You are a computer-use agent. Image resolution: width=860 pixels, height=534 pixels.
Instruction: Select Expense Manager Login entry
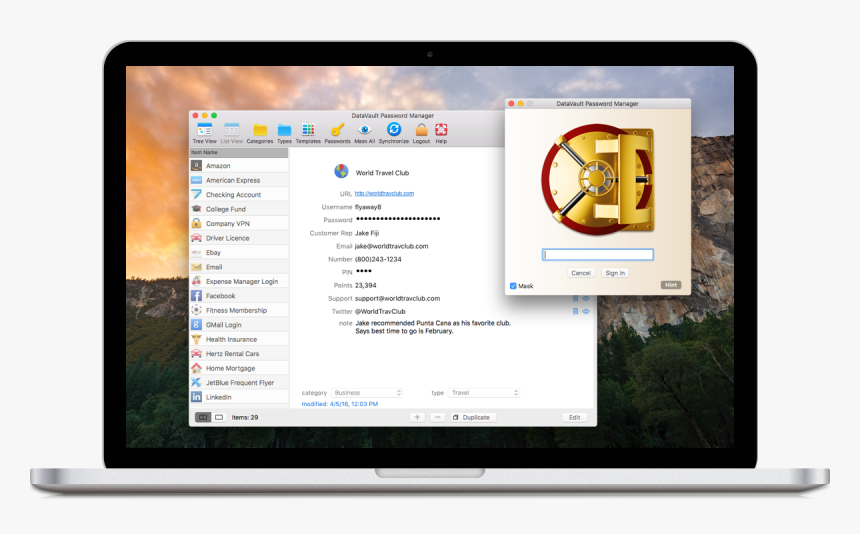(x=239, y=281)
